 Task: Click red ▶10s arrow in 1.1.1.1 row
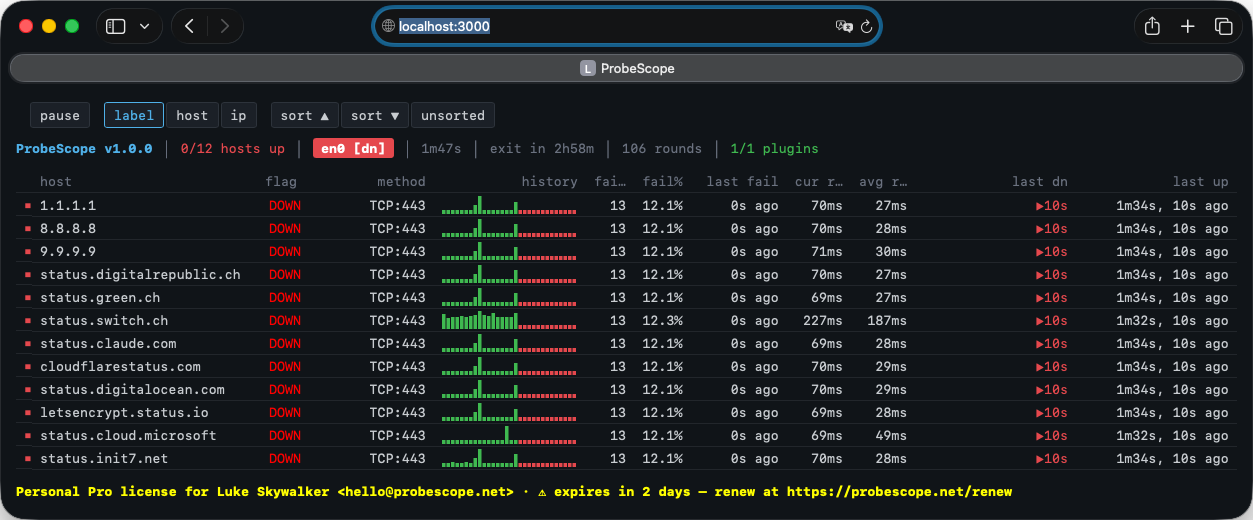coord(1051,205)
